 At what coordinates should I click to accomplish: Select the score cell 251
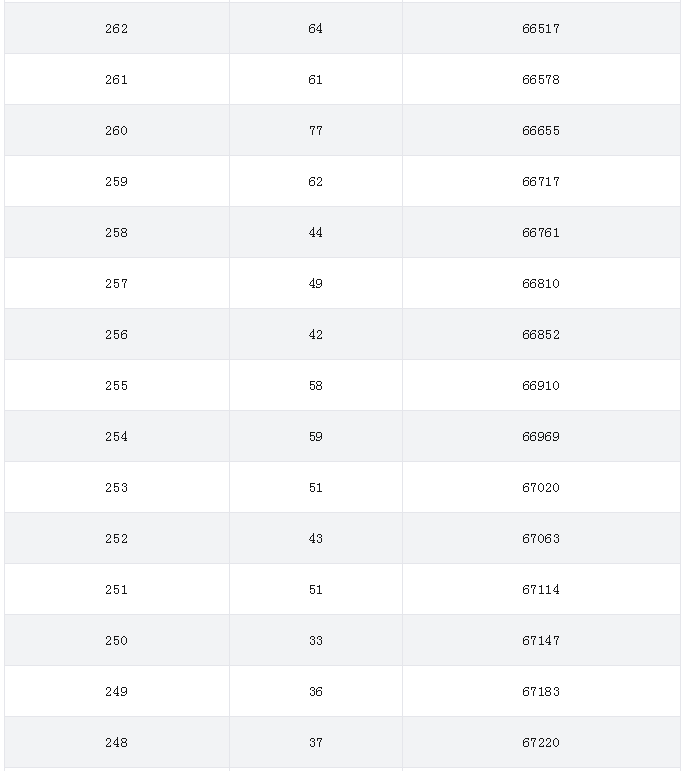click(117, 590)
